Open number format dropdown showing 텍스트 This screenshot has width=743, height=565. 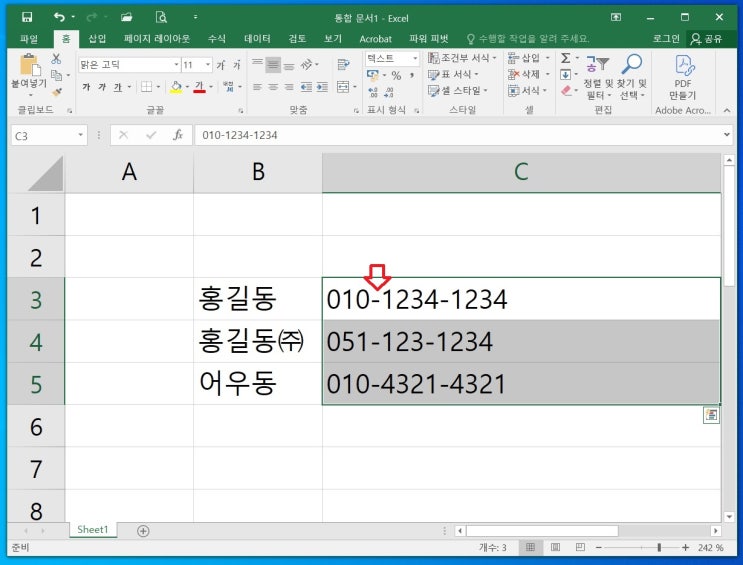(415, 58)
